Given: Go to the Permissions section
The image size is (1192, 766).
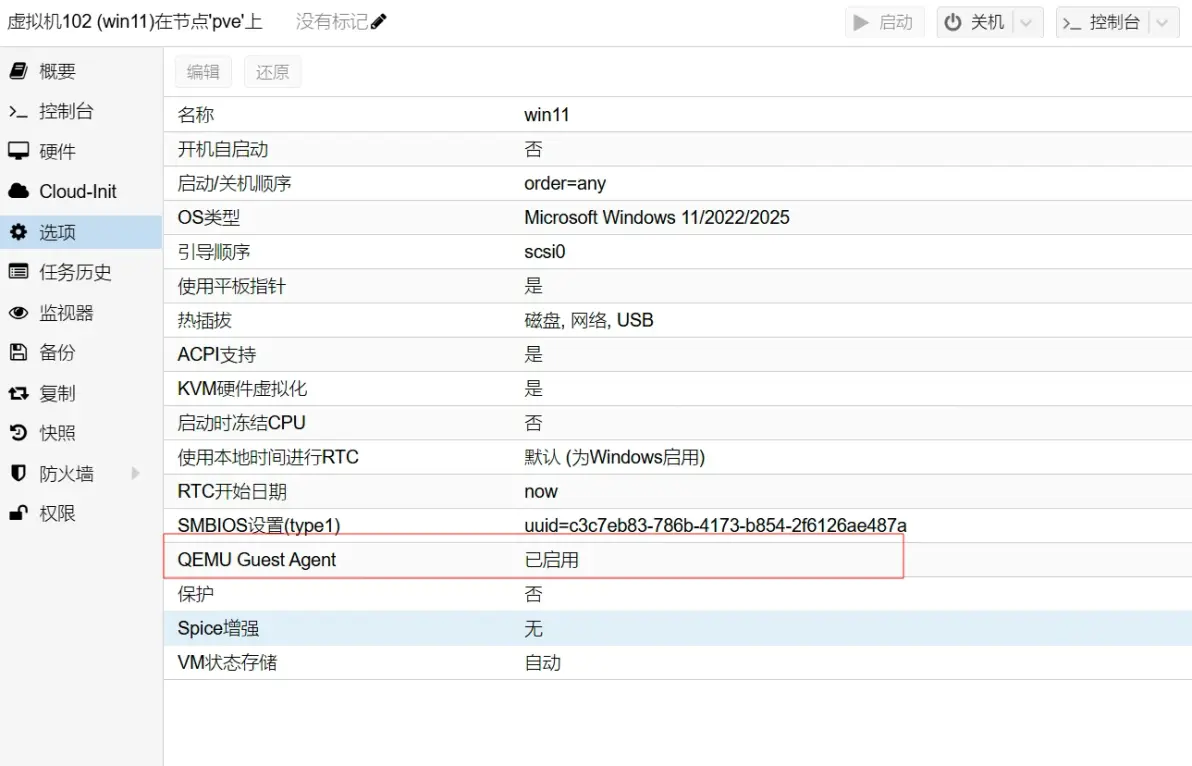Looking at the screenshot, I should 57,514.
